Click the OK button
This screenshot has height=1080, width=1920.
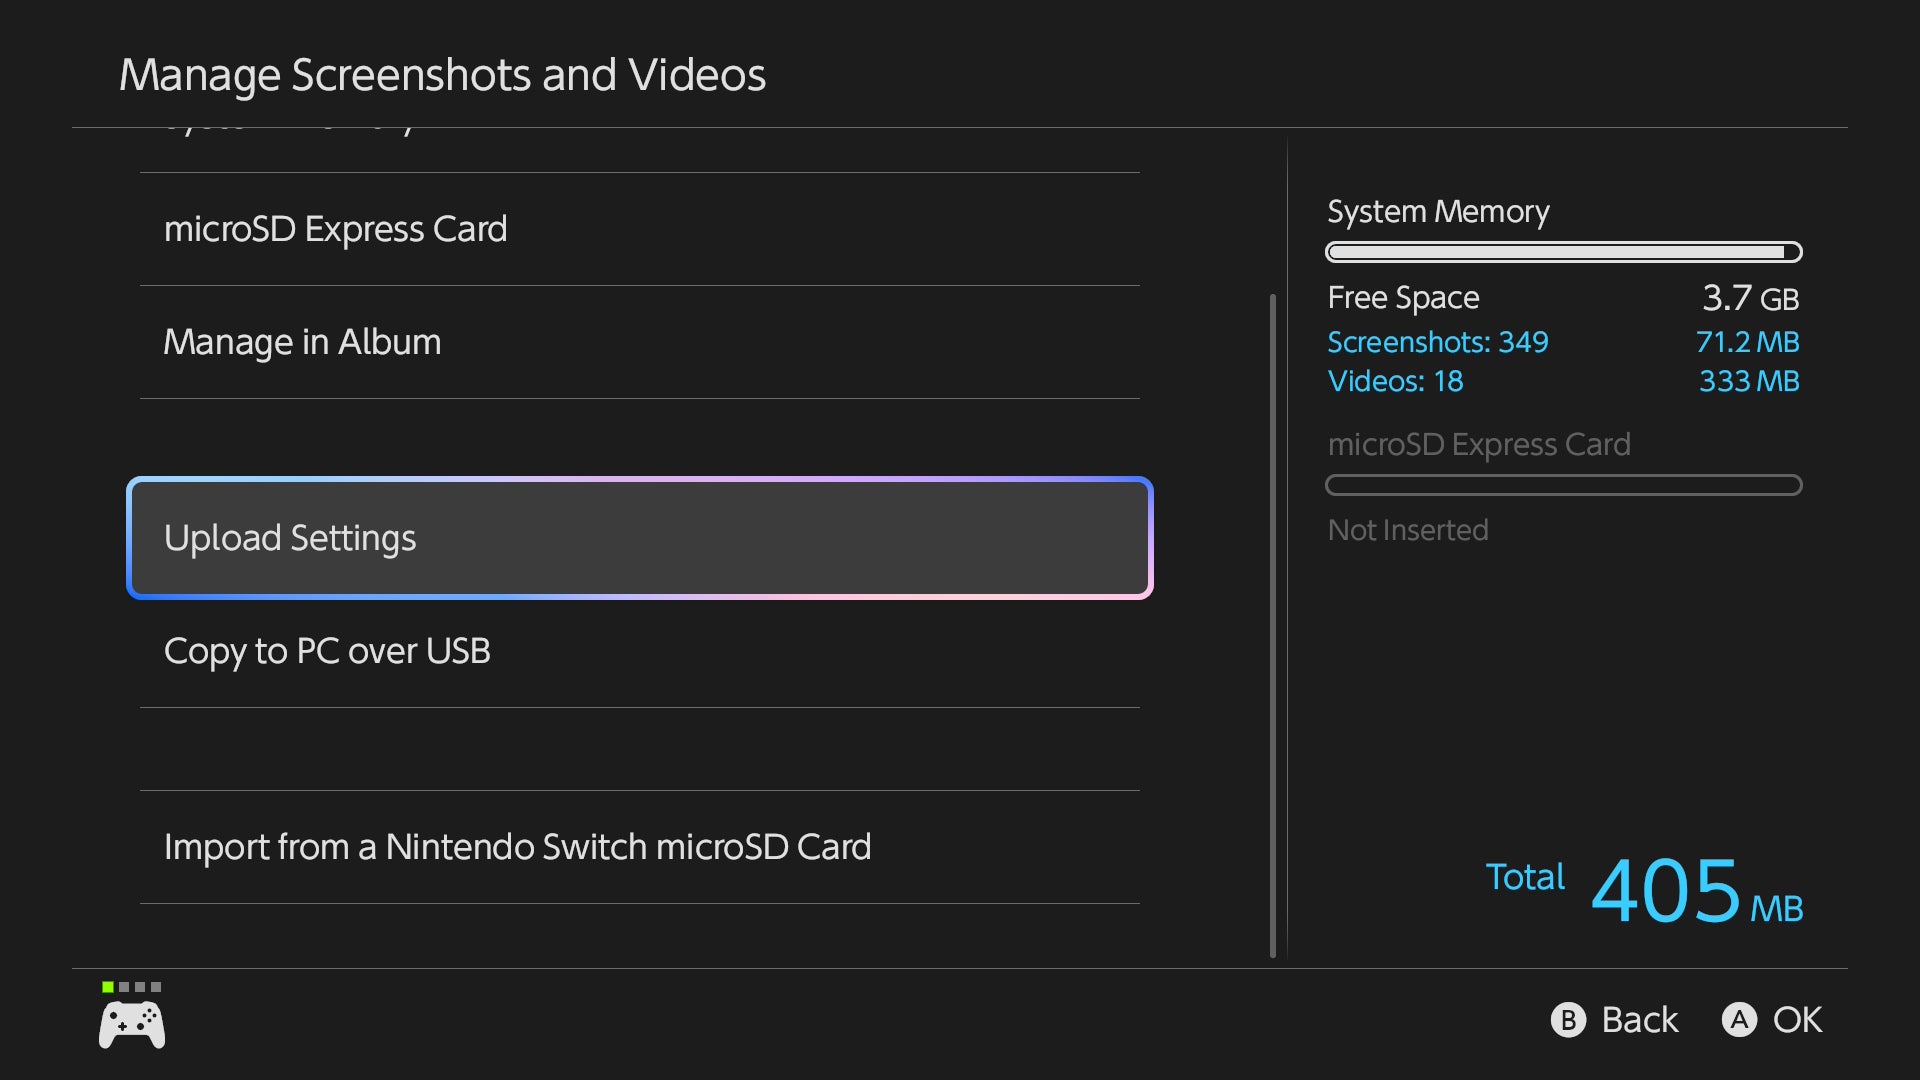(x=1771, y=1020)
